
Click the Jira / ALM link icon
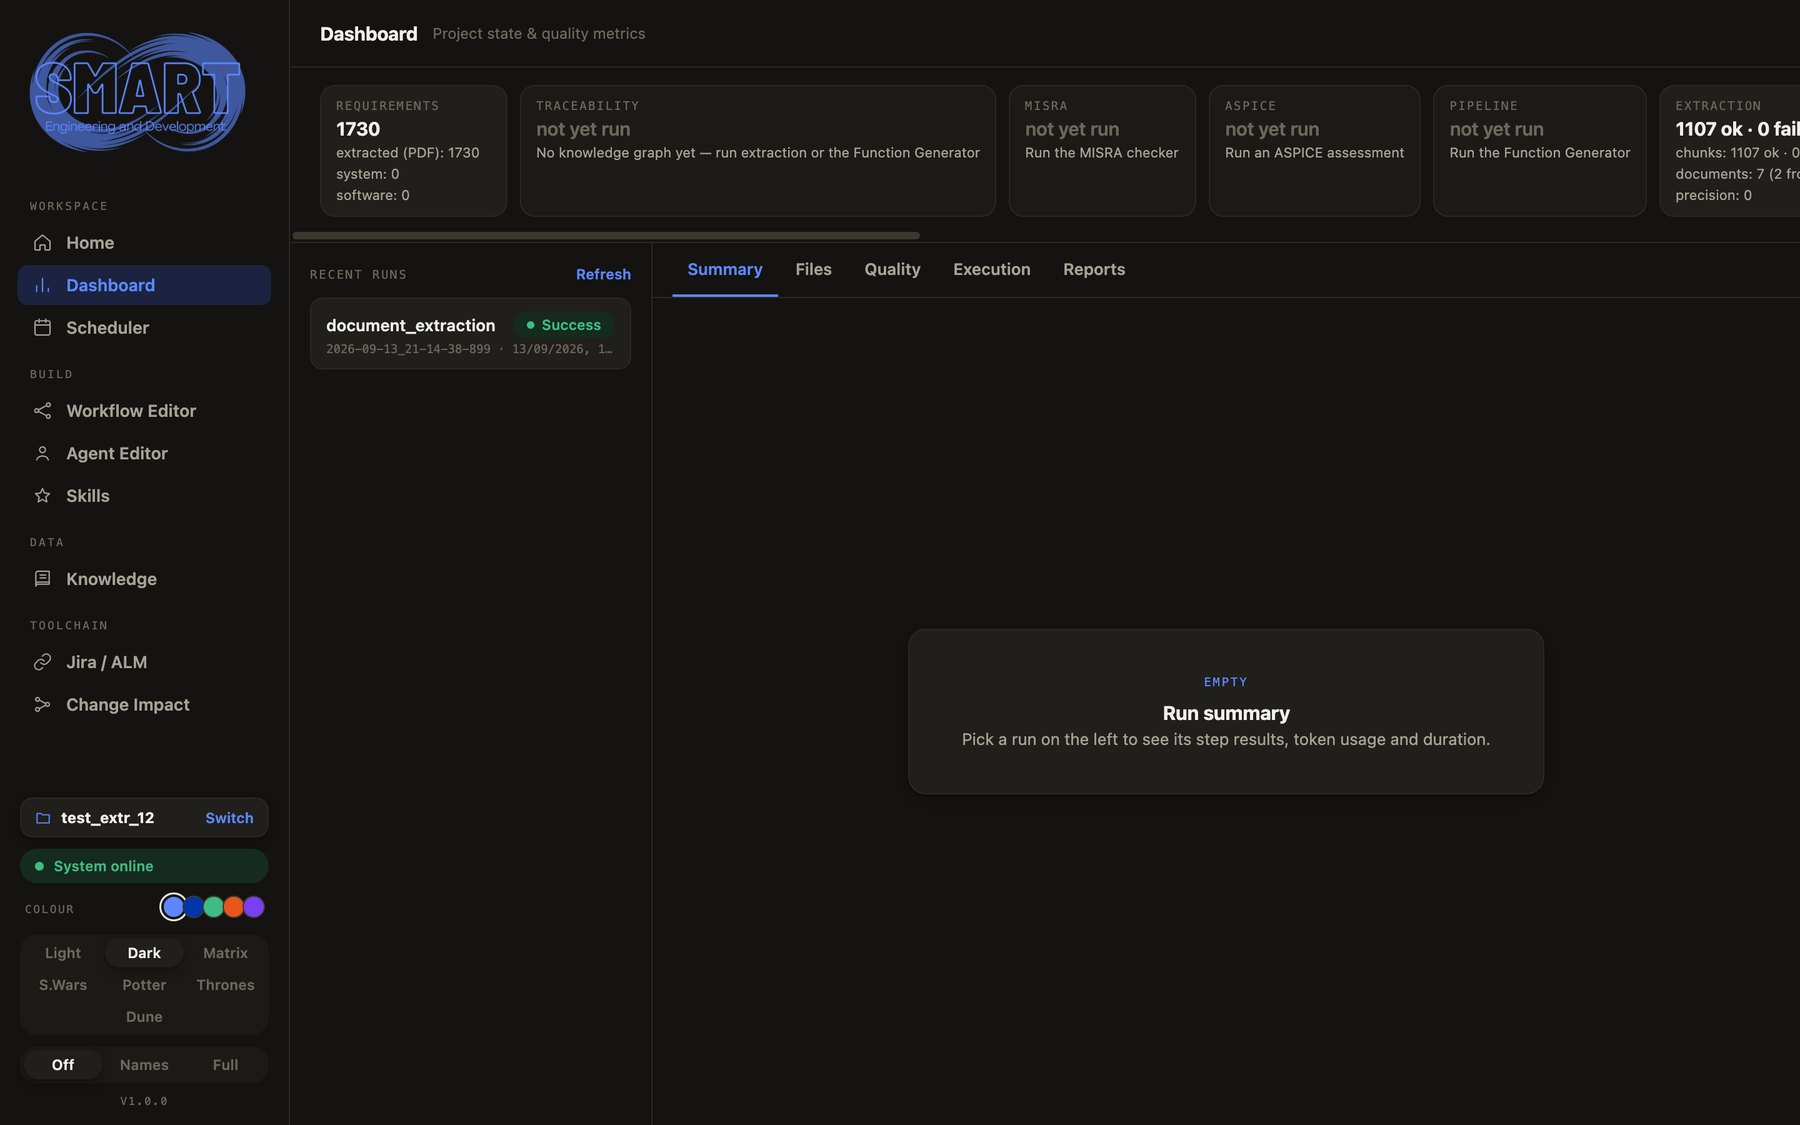(x=42, y=662)
